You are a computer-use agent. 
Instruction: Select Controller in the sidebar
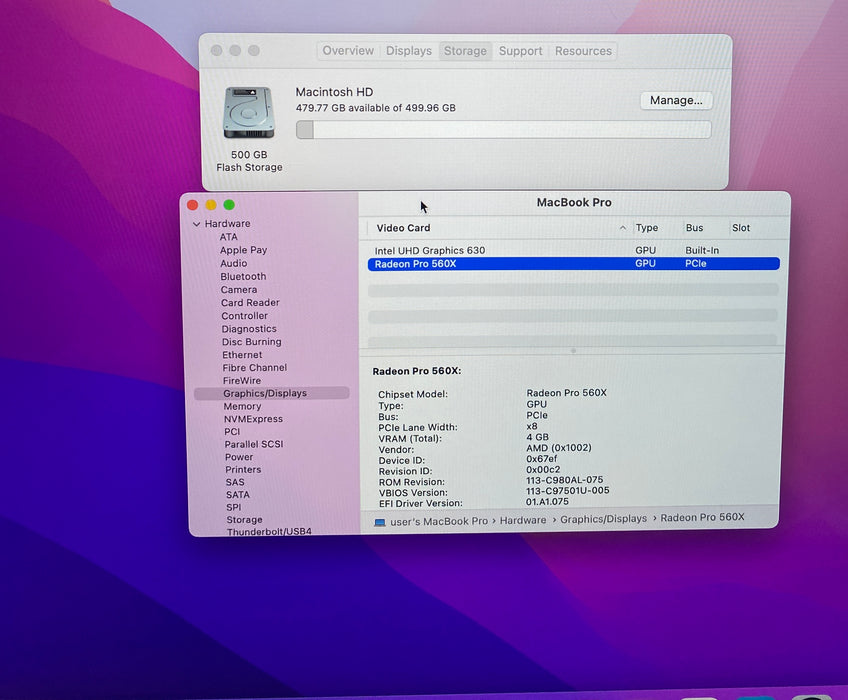click(x=244, y=316)
